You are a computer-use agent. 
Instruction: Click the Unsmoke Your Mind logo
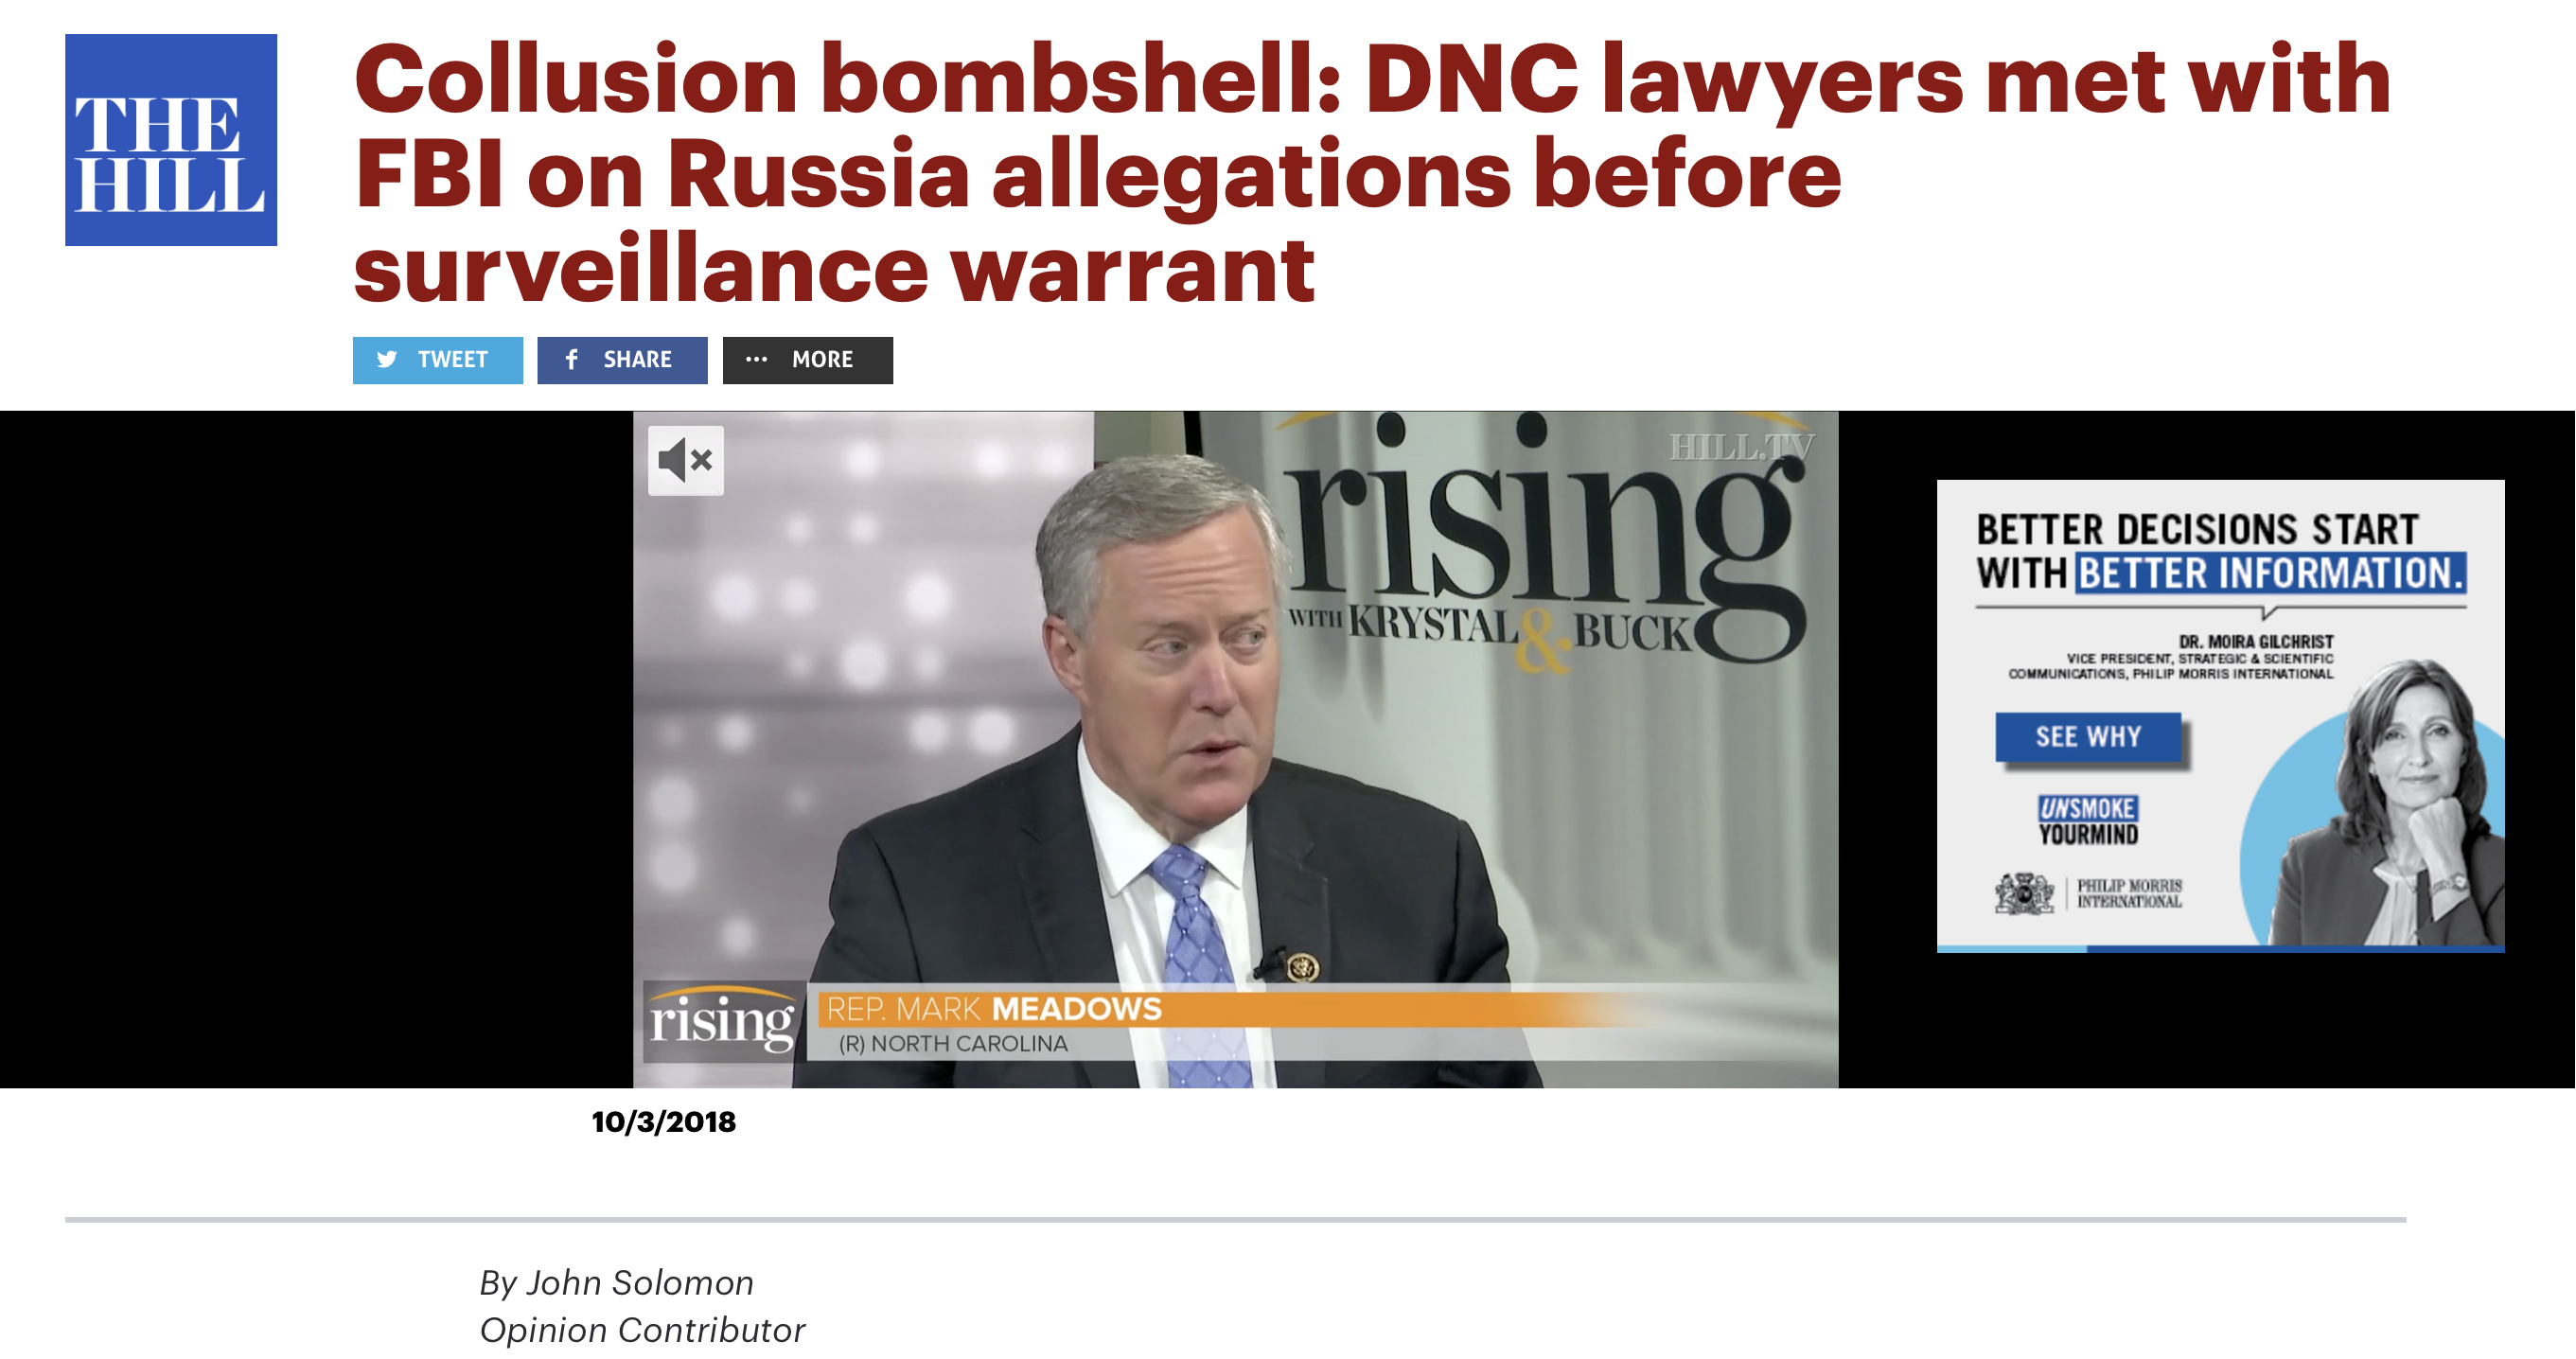coord(2088,821)
